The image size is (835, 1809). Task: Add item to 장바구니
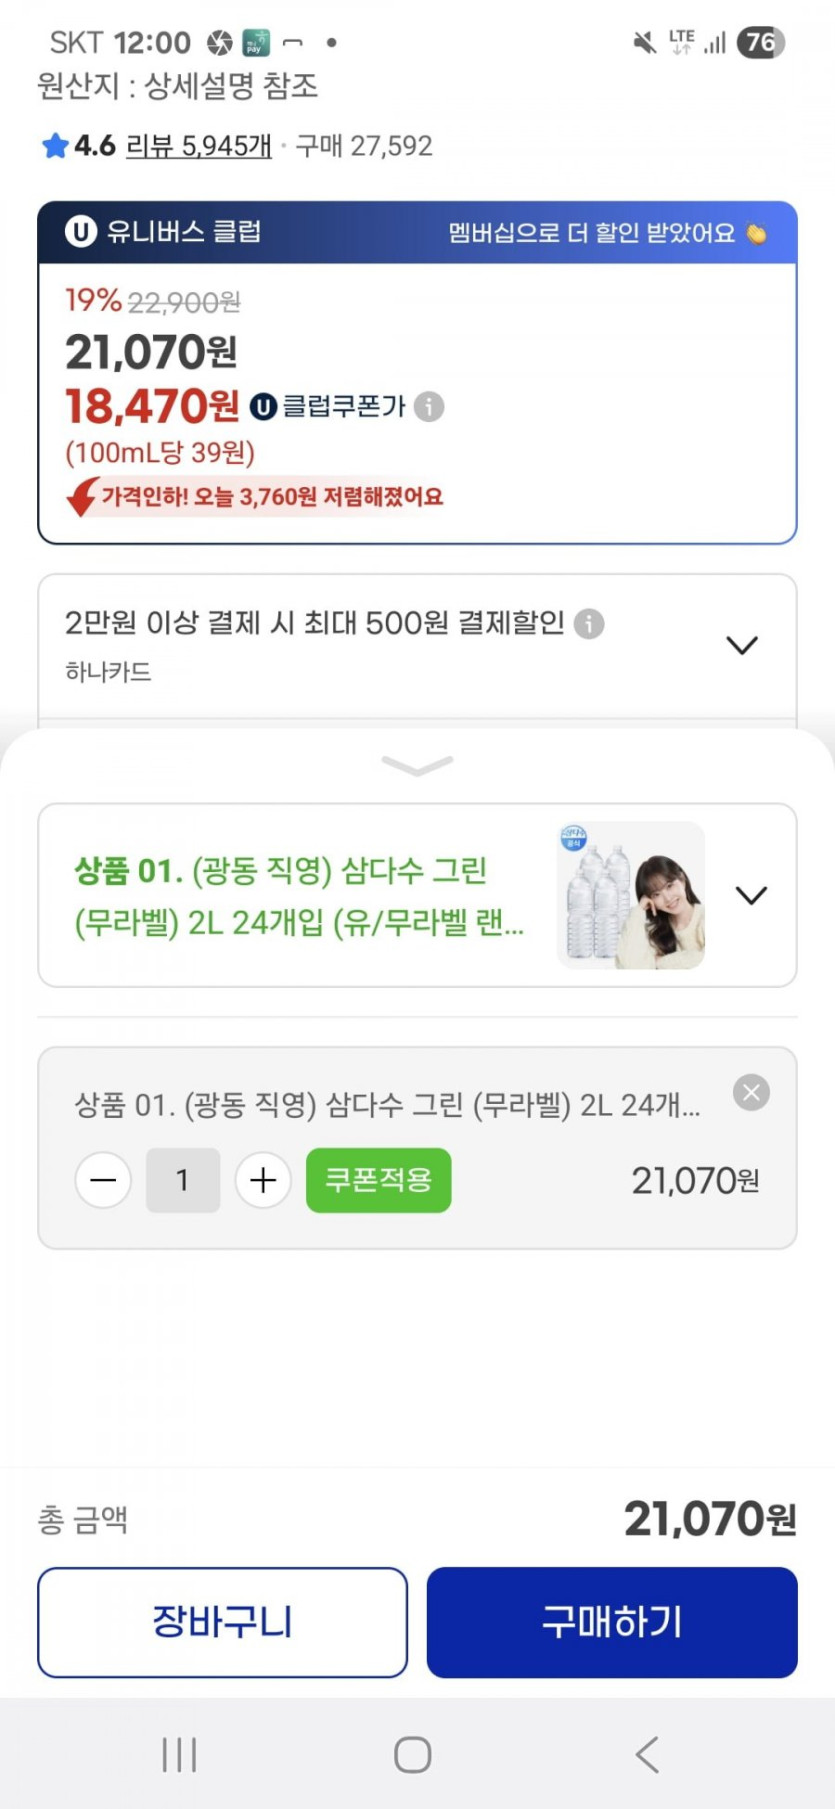(x=222, y=1622)
